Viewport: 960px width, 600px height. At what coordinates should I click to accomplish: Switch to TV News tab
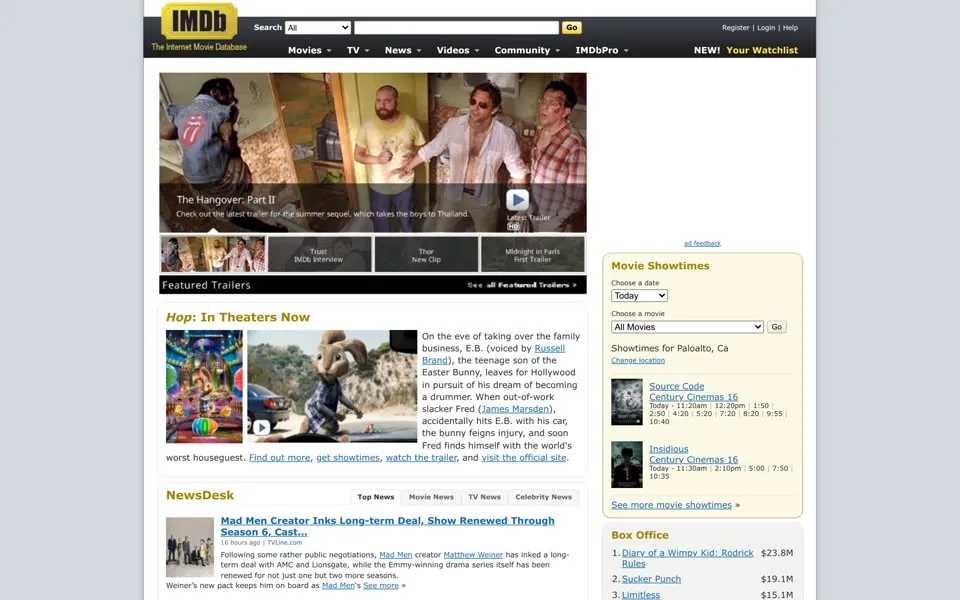coord(484,497)
